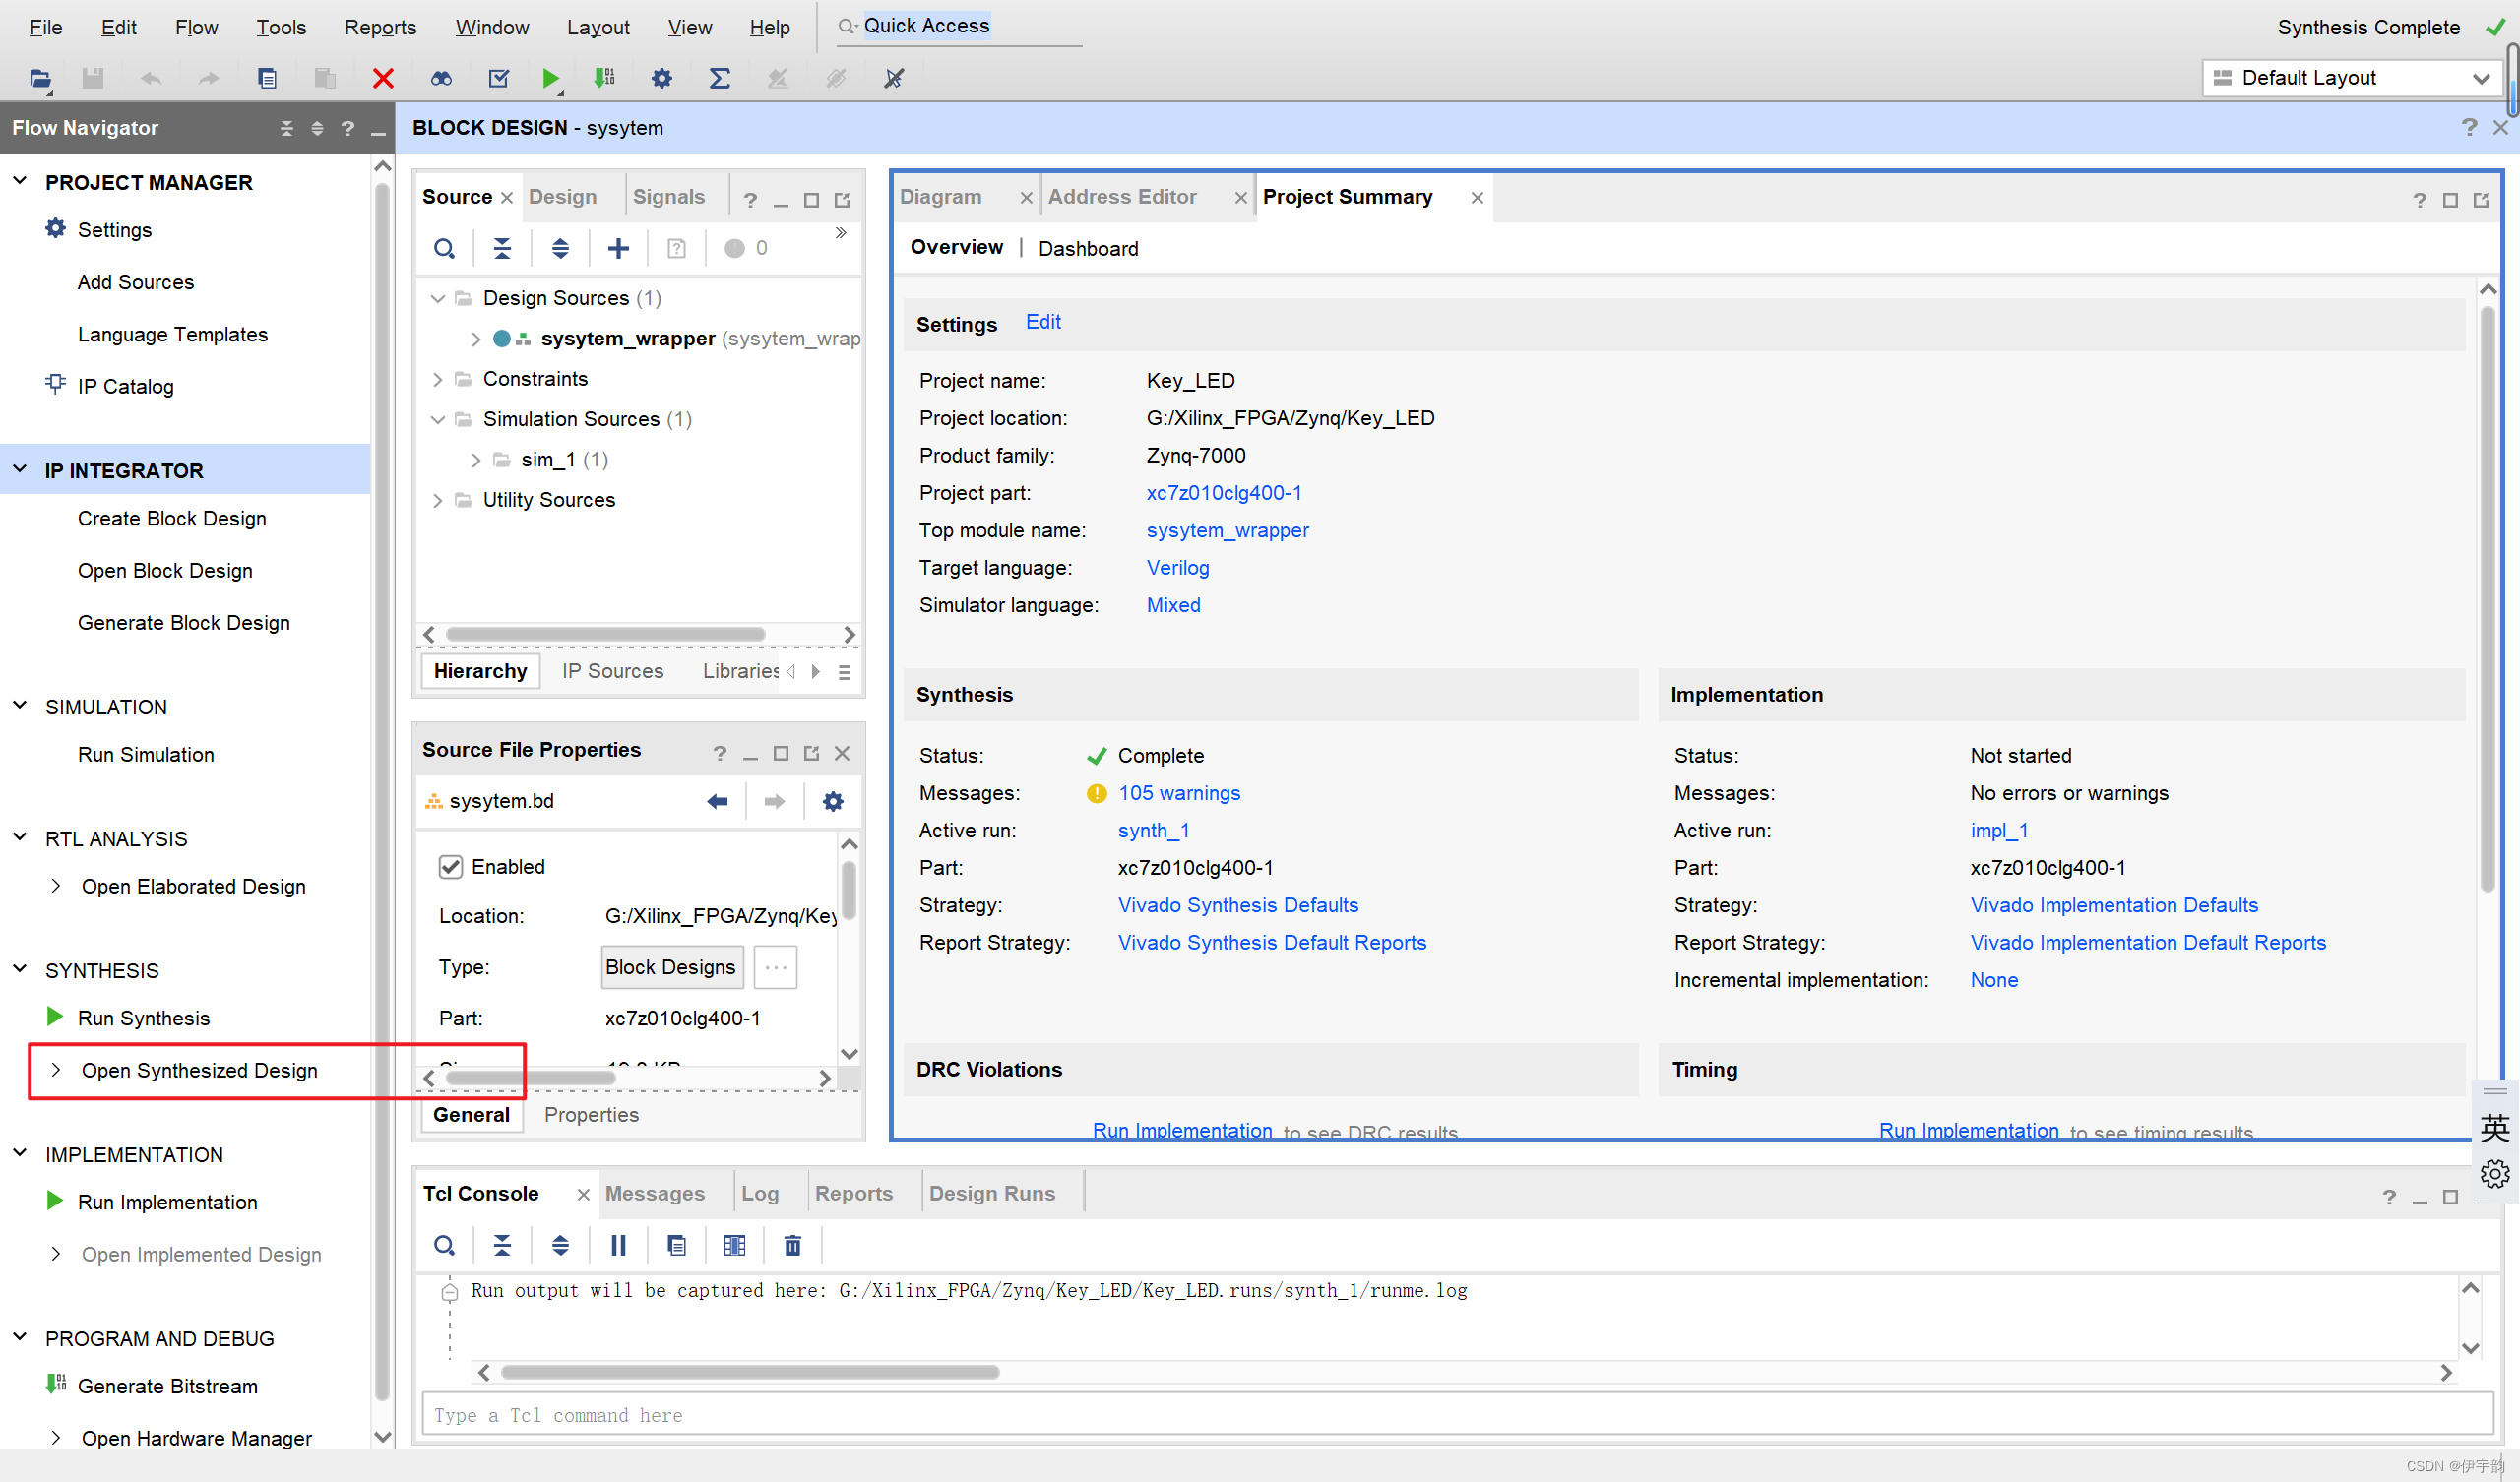This screenshot has width=2520, height=1482.
Task: Click the Generate Bitstream toolbar icon
Action: (604, 78)
